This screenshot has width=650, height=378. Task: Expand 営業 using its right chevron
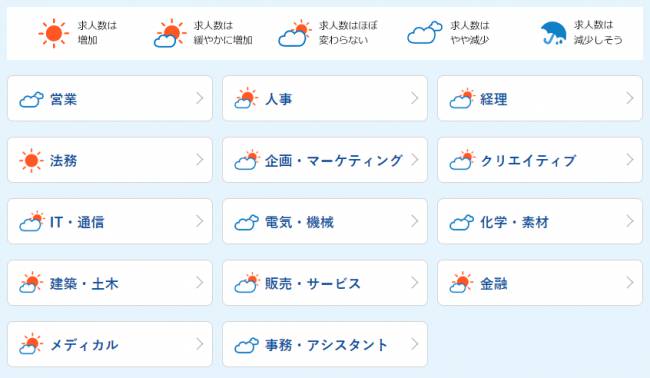200,98
